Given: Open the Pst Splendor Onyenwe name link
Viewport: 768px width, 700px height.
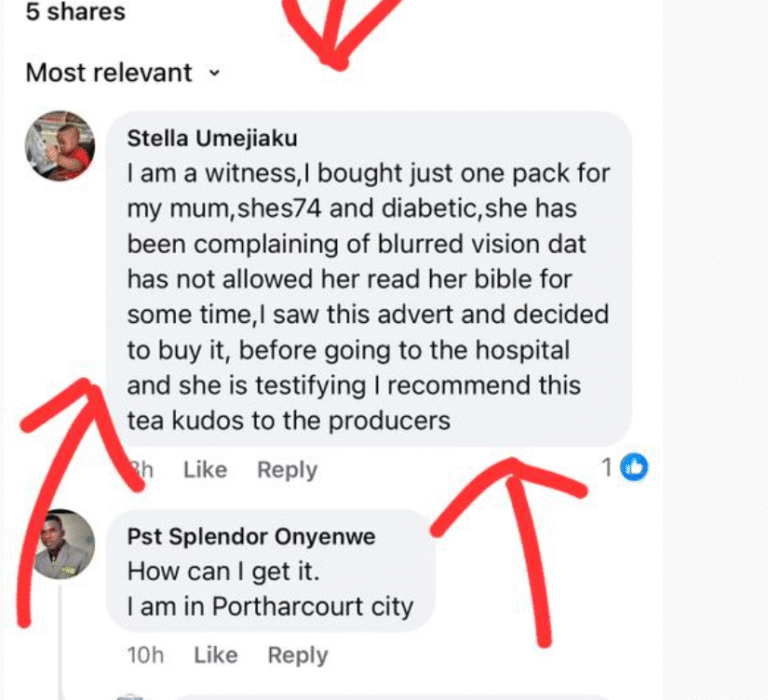Looking at the screenshot, I should 251,537.
